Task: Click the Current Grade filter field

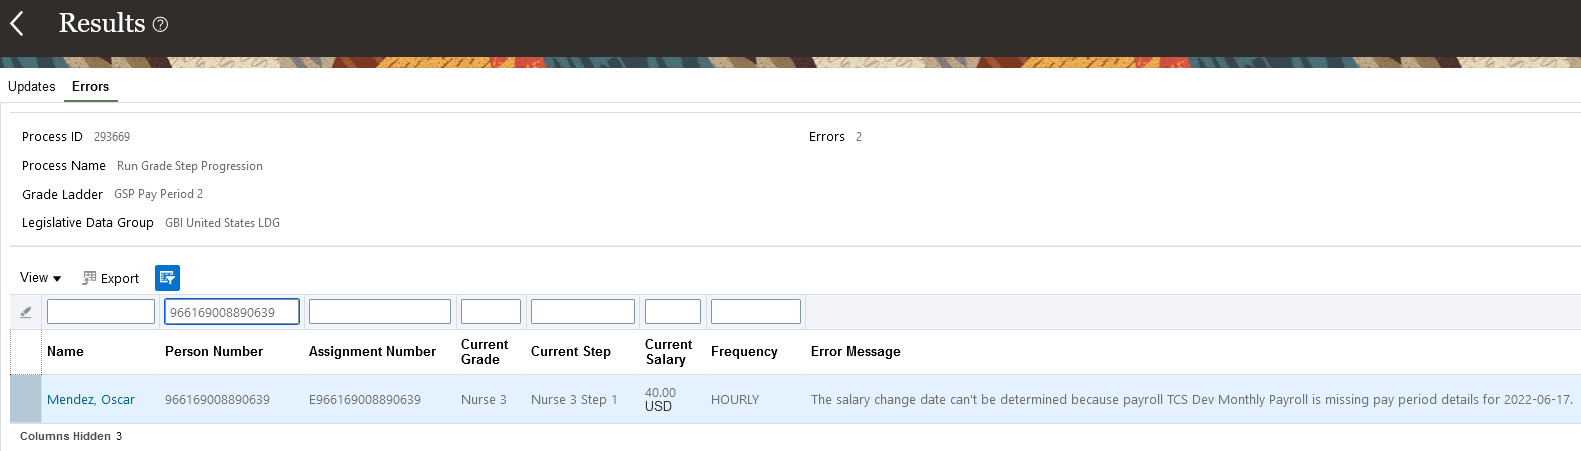Action: pyautogui.click(x=491, y=312)
